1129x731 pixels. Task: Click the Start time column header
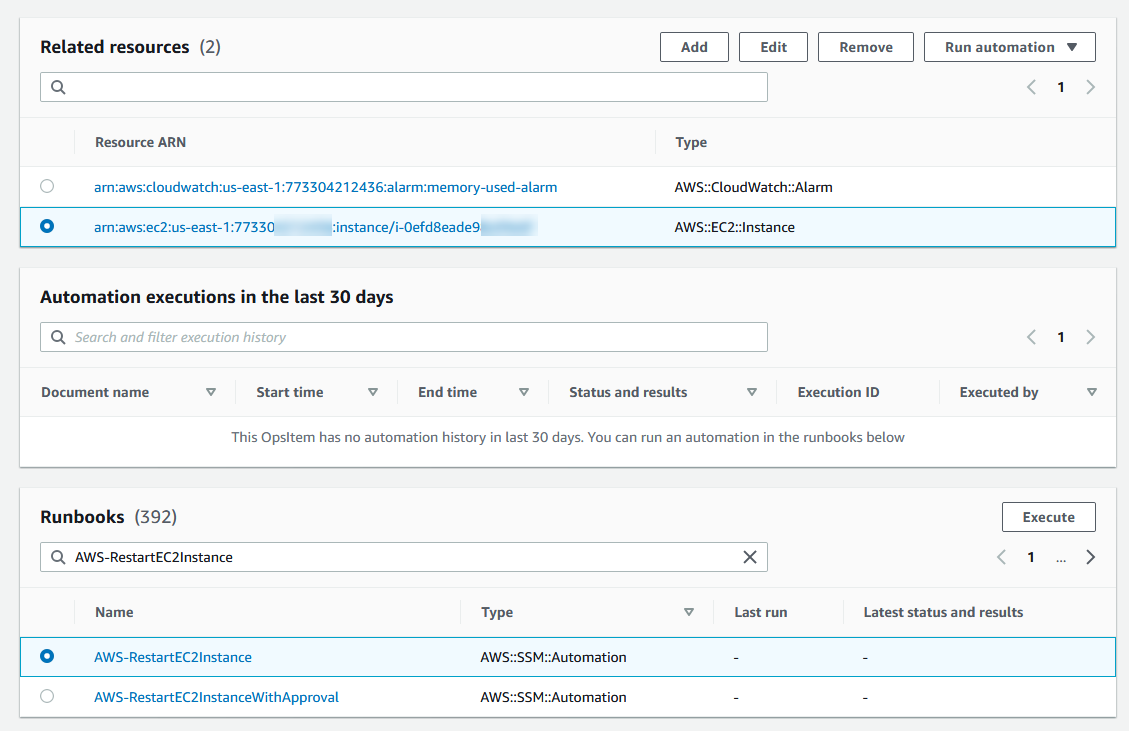[289, 393]
